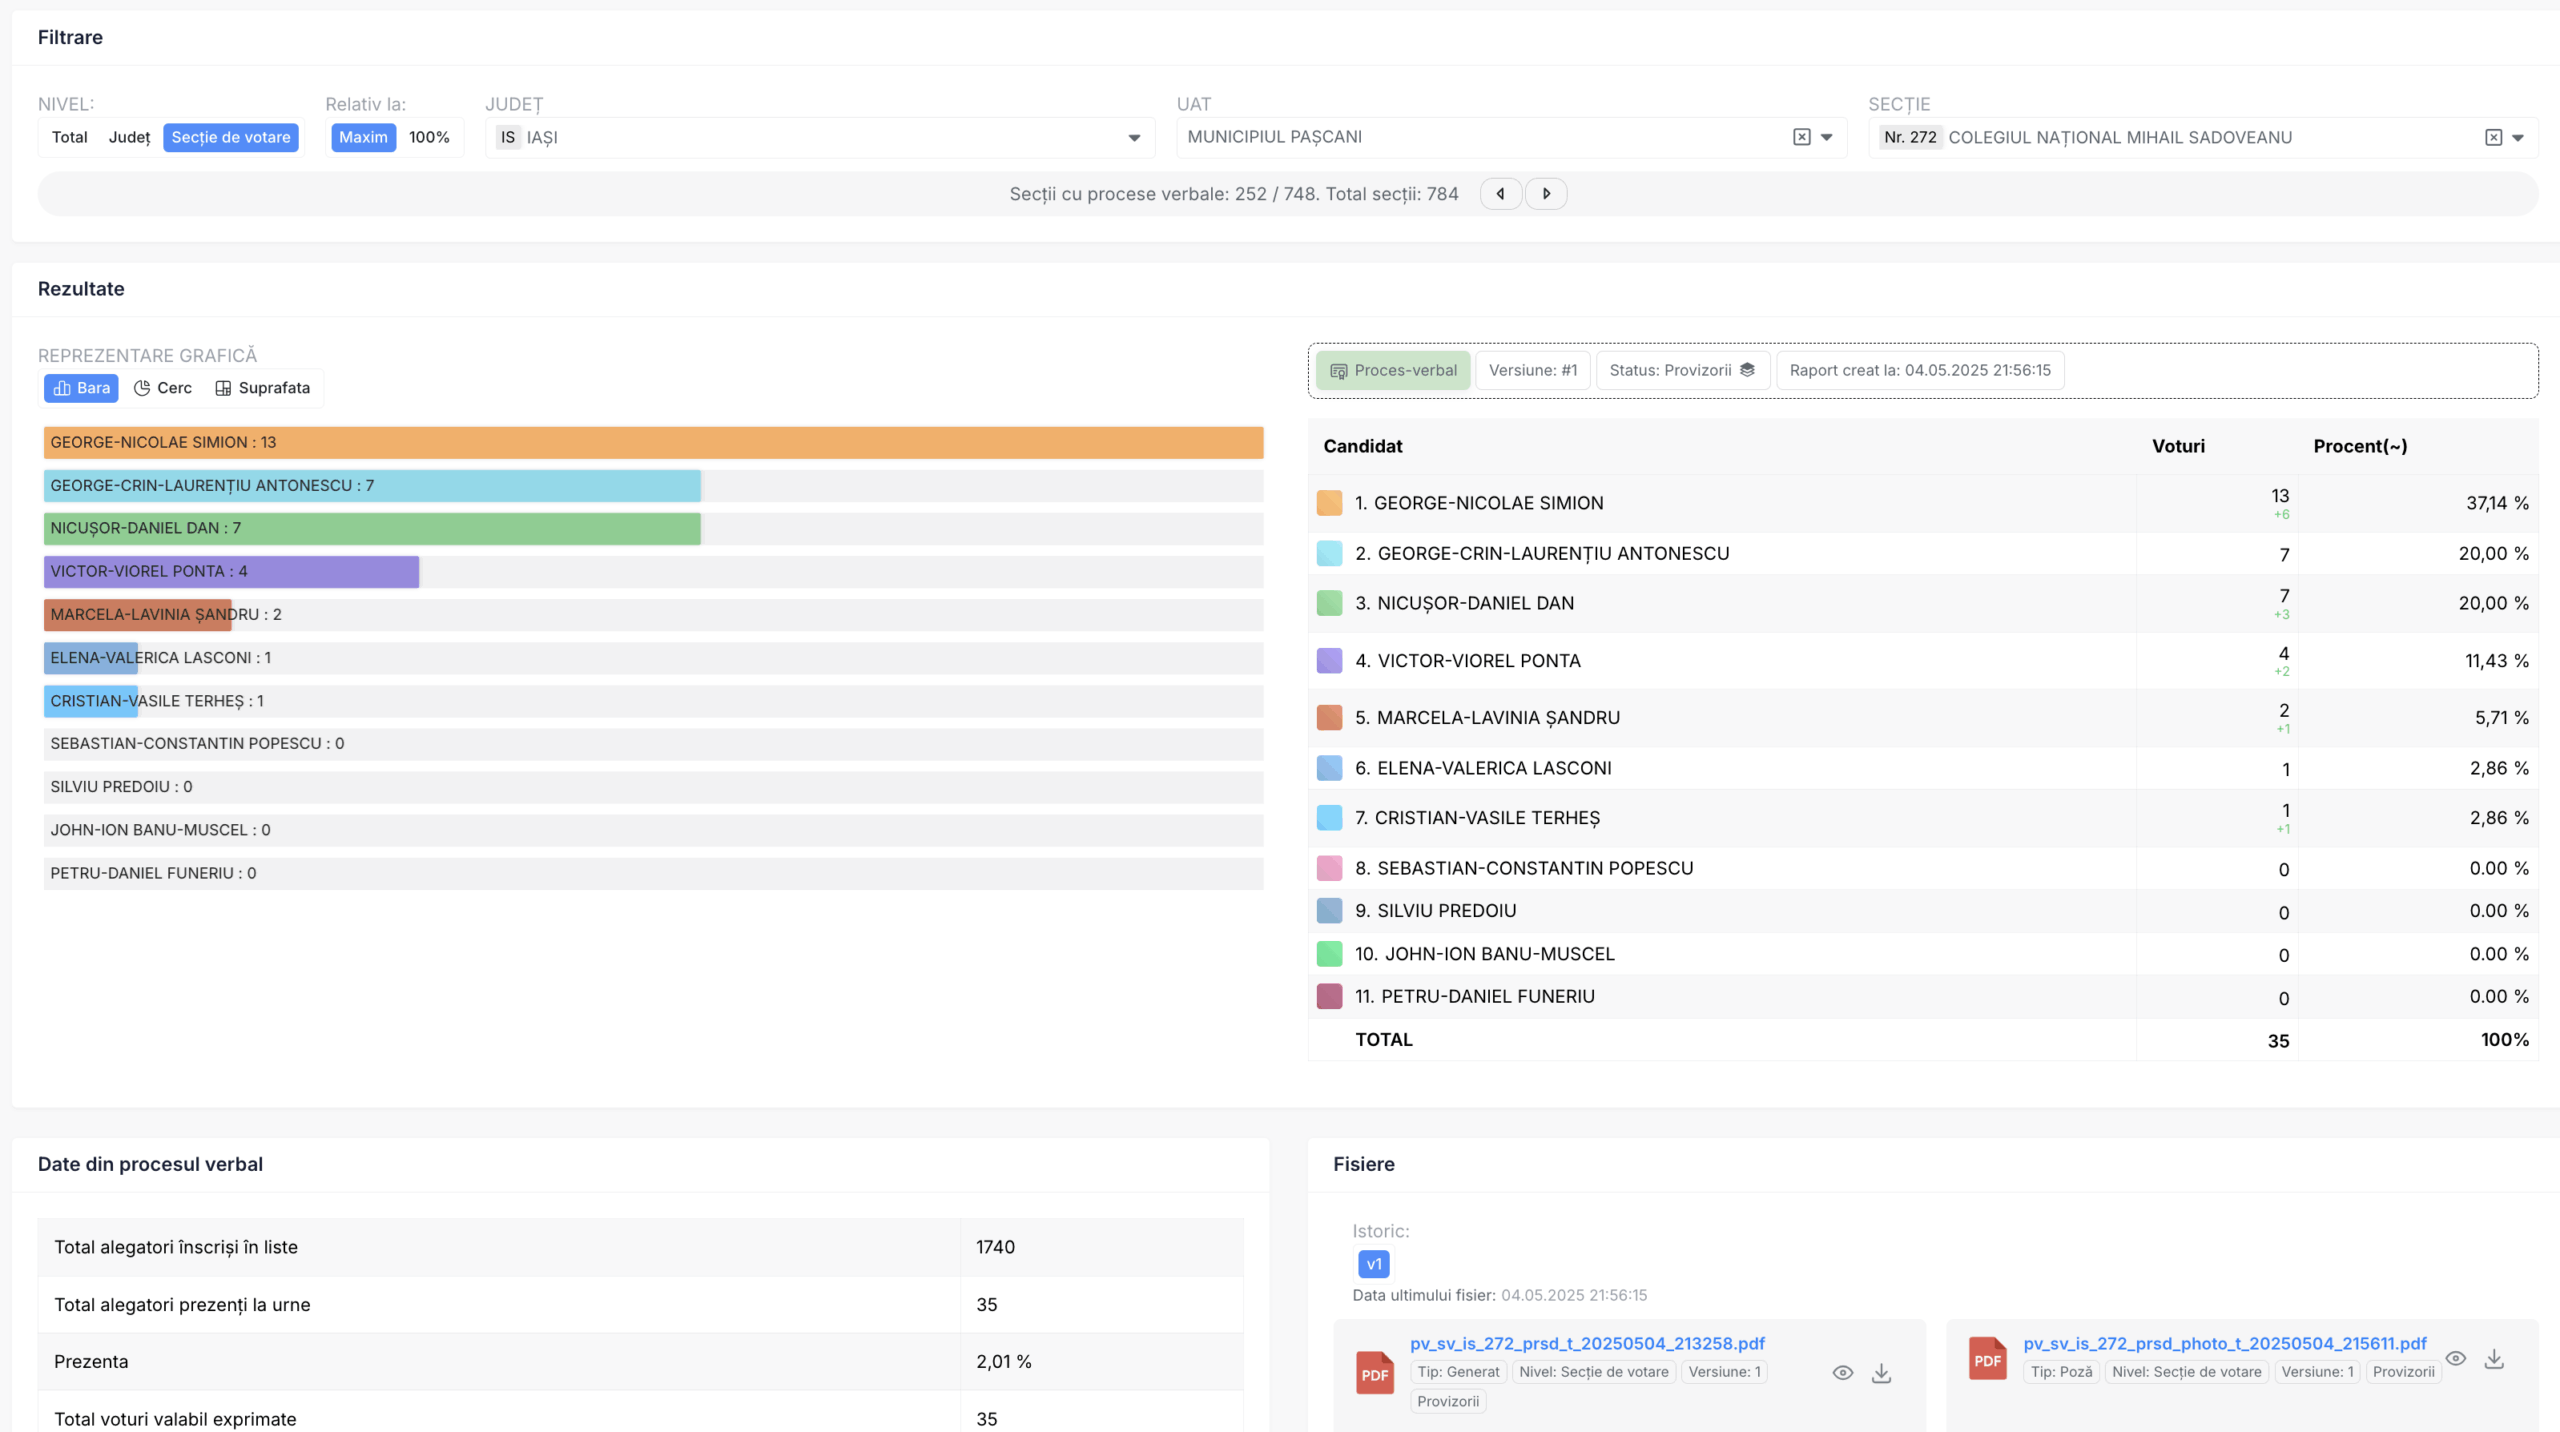The image size is (2560, 1432).
Task: Open the SECȚIE dropdown arrow
Action: [x=2518, y=138]
